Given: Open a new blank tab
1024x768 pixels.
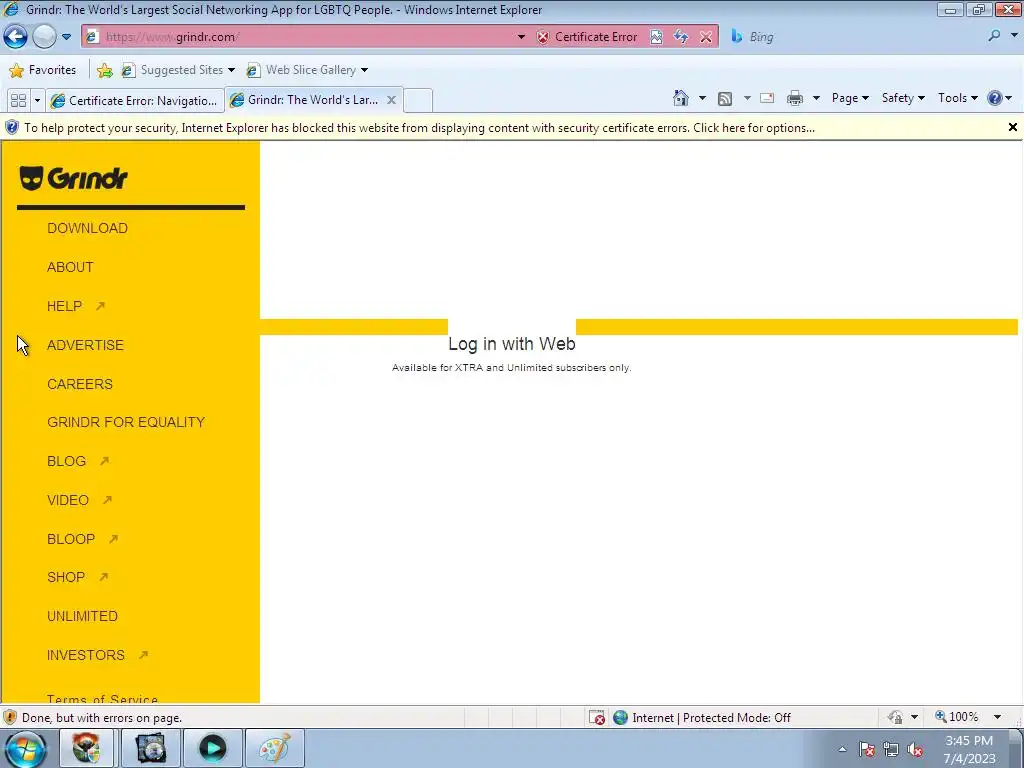Looking at the screenshot, I should click(x=418, y=100).
